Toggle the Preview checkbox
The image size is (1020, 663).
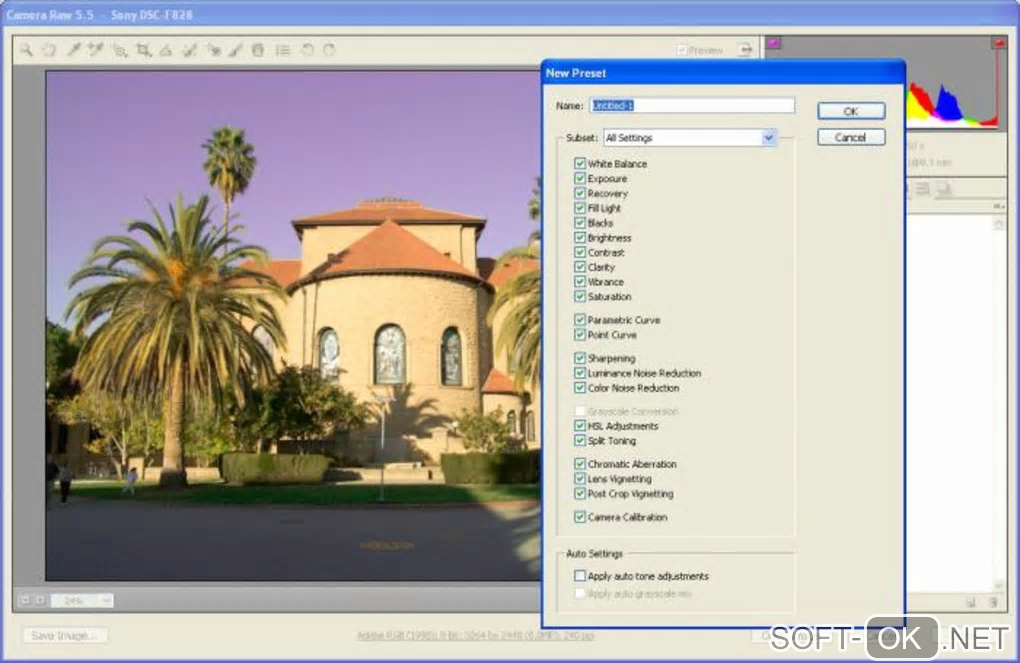[x=681, y=50]
